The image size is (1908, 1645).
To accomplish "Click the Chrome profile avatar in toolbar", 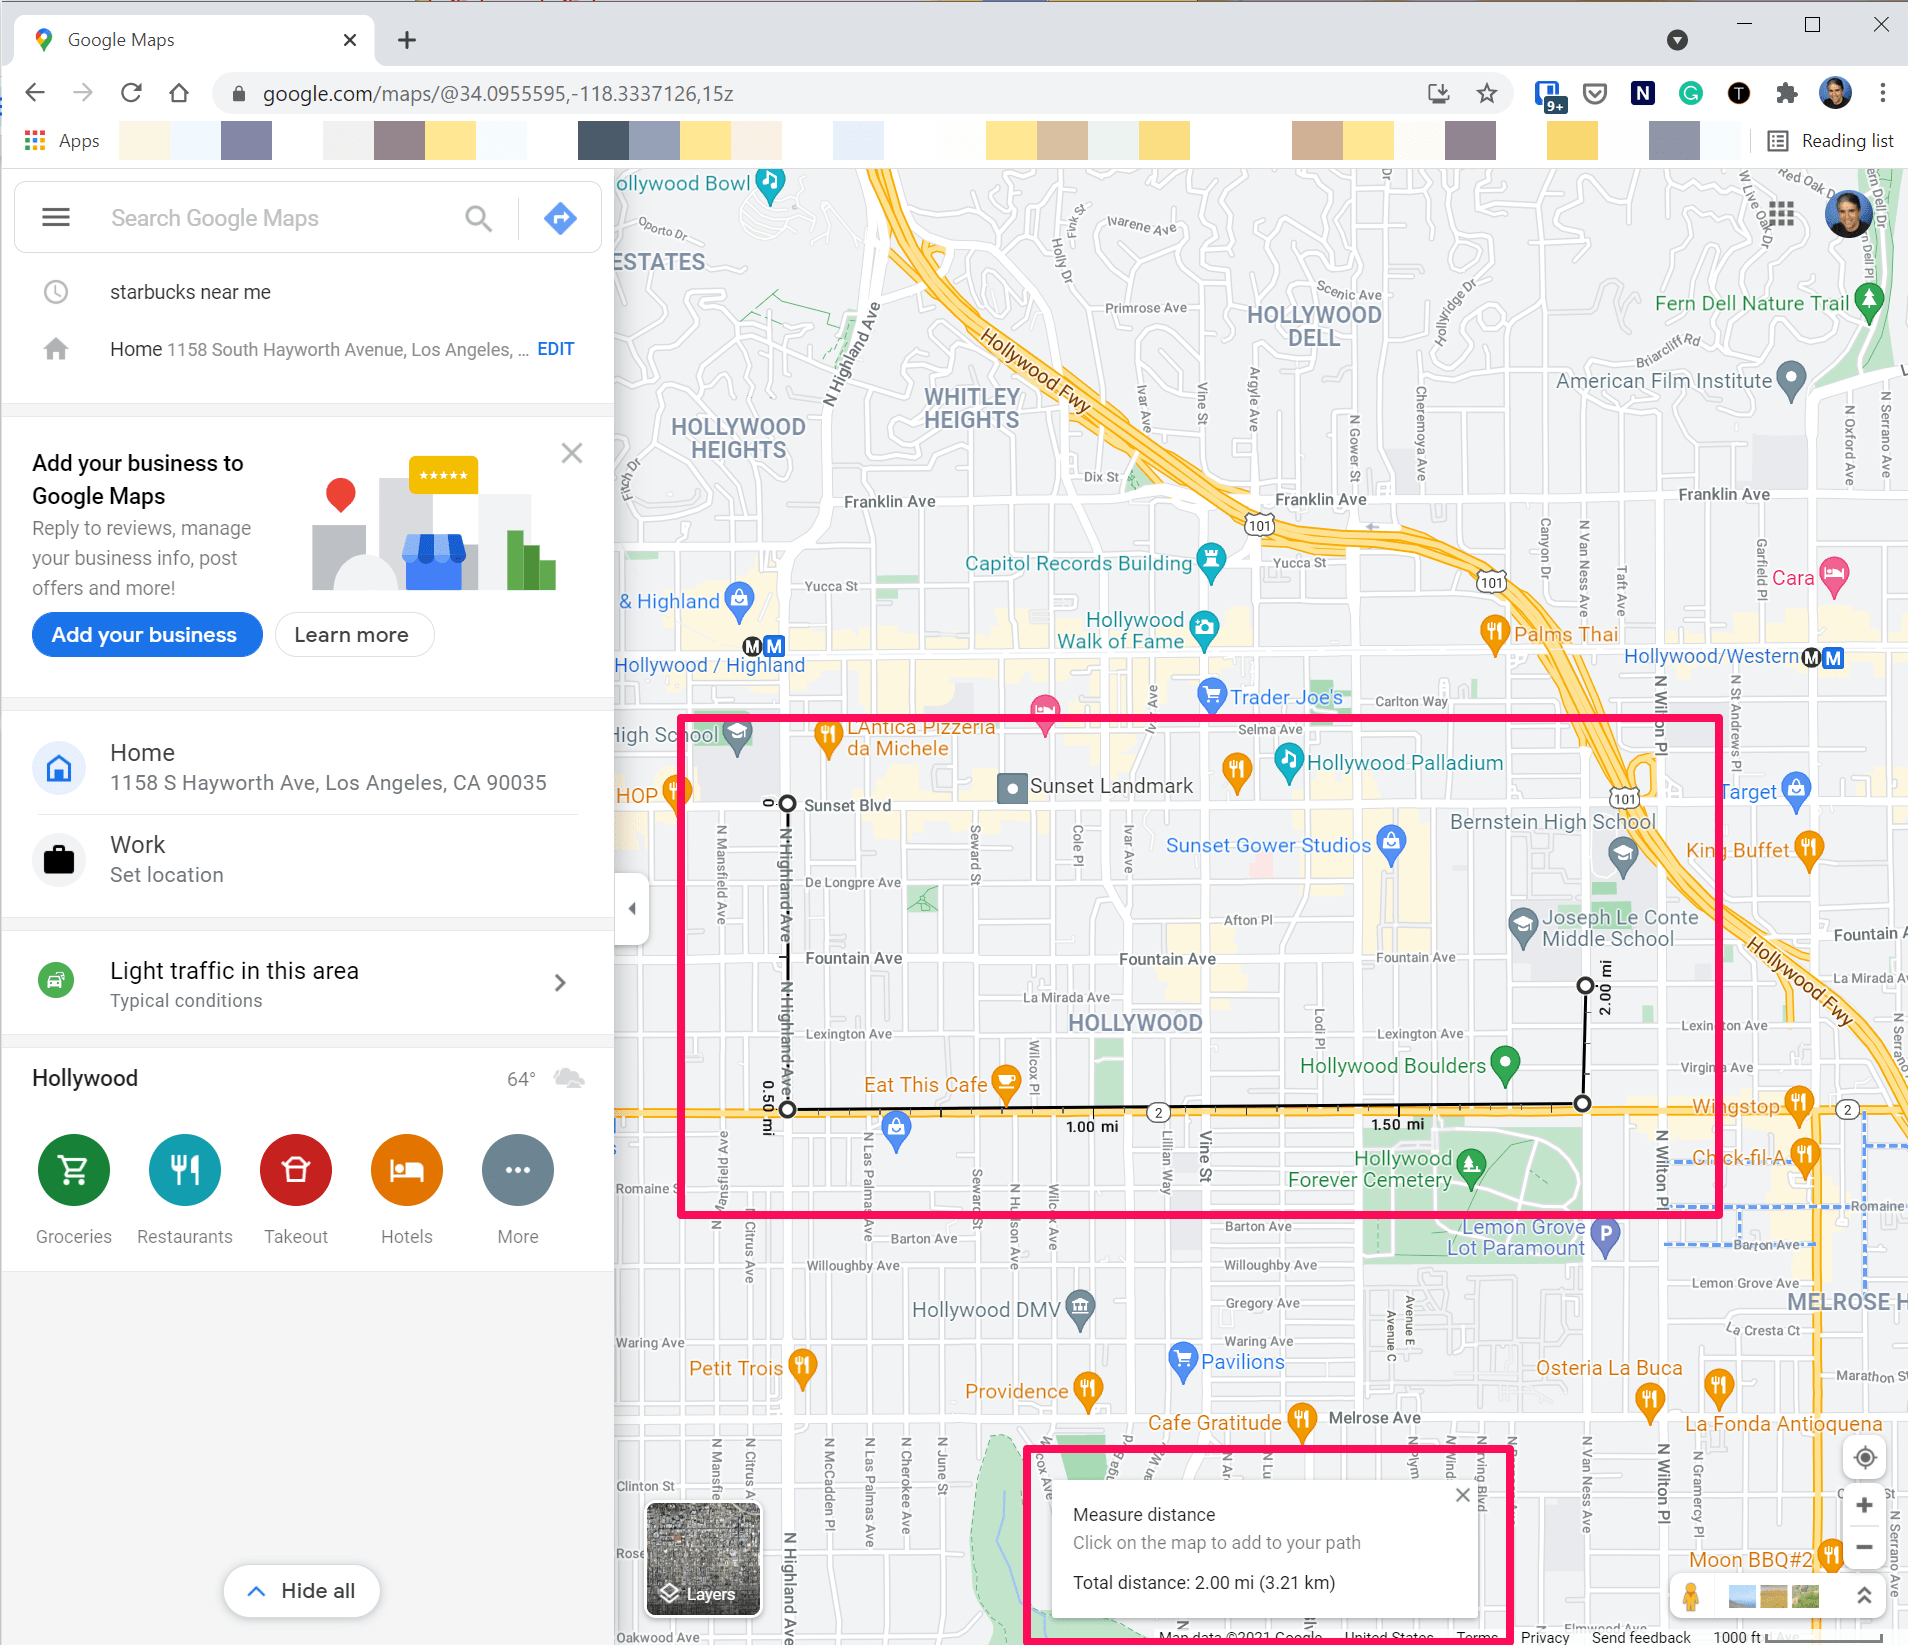I will pyautogui.click(x=1835, y=94).
